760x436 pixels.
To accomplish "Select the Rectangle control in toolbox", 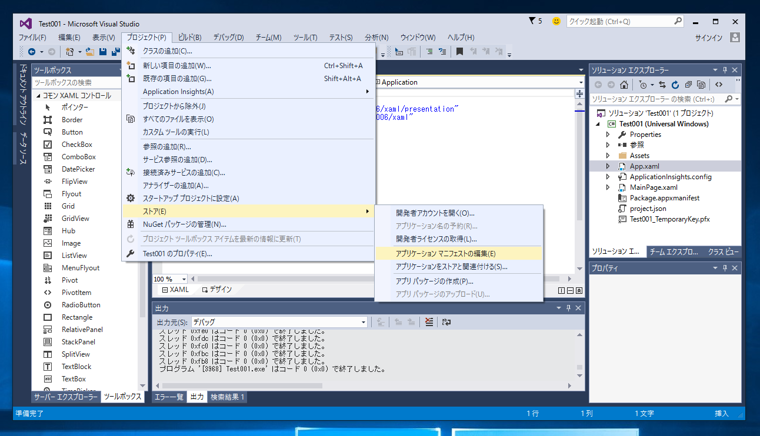I will pos(77,317).
